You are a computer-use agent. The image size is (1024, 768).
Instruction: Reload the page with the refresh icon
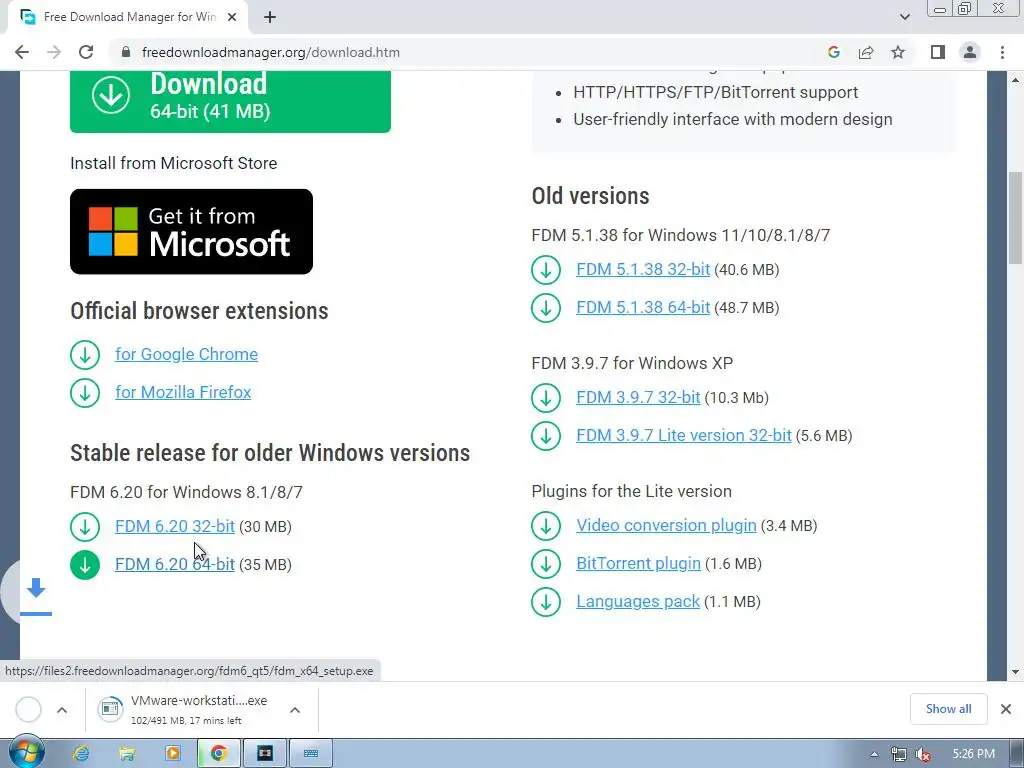[x=86, y=52]
